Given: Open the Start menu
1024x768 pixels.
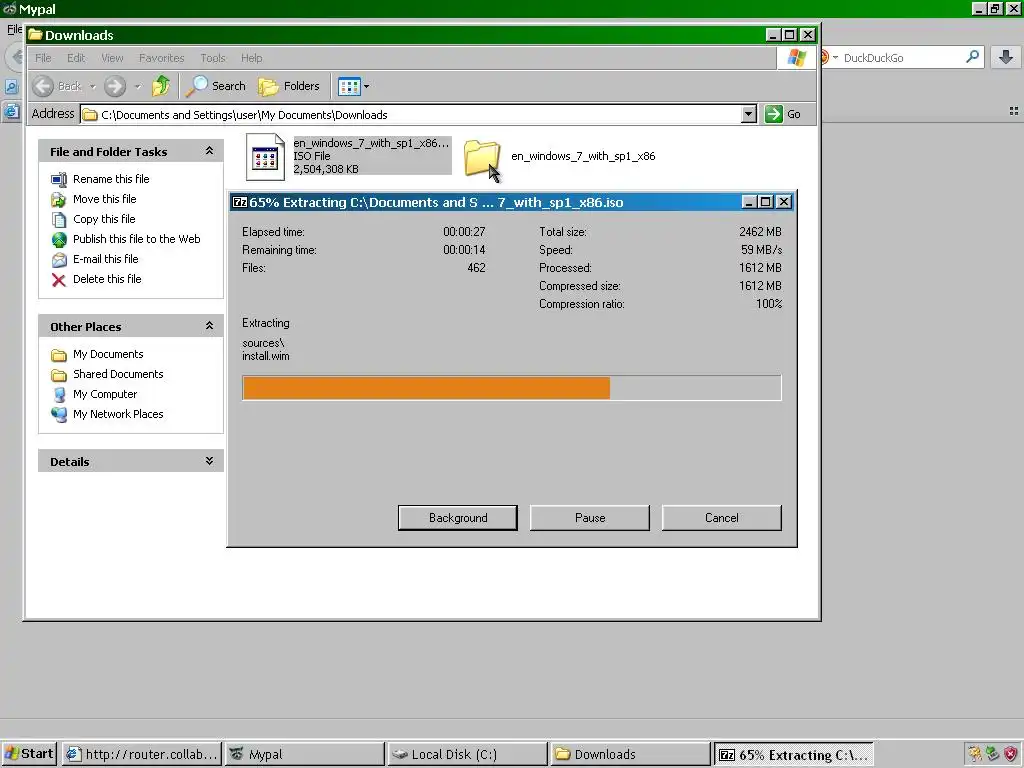Looking at the screenshot, I should 29,754.
